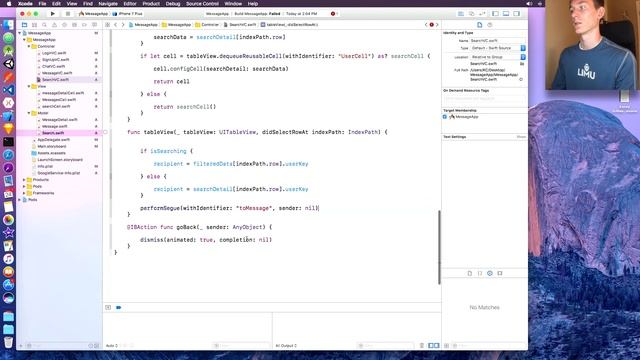Click the tableView didSelectRowAt item in jump bar
Screen dimensions: 640x360
[289, 25]
